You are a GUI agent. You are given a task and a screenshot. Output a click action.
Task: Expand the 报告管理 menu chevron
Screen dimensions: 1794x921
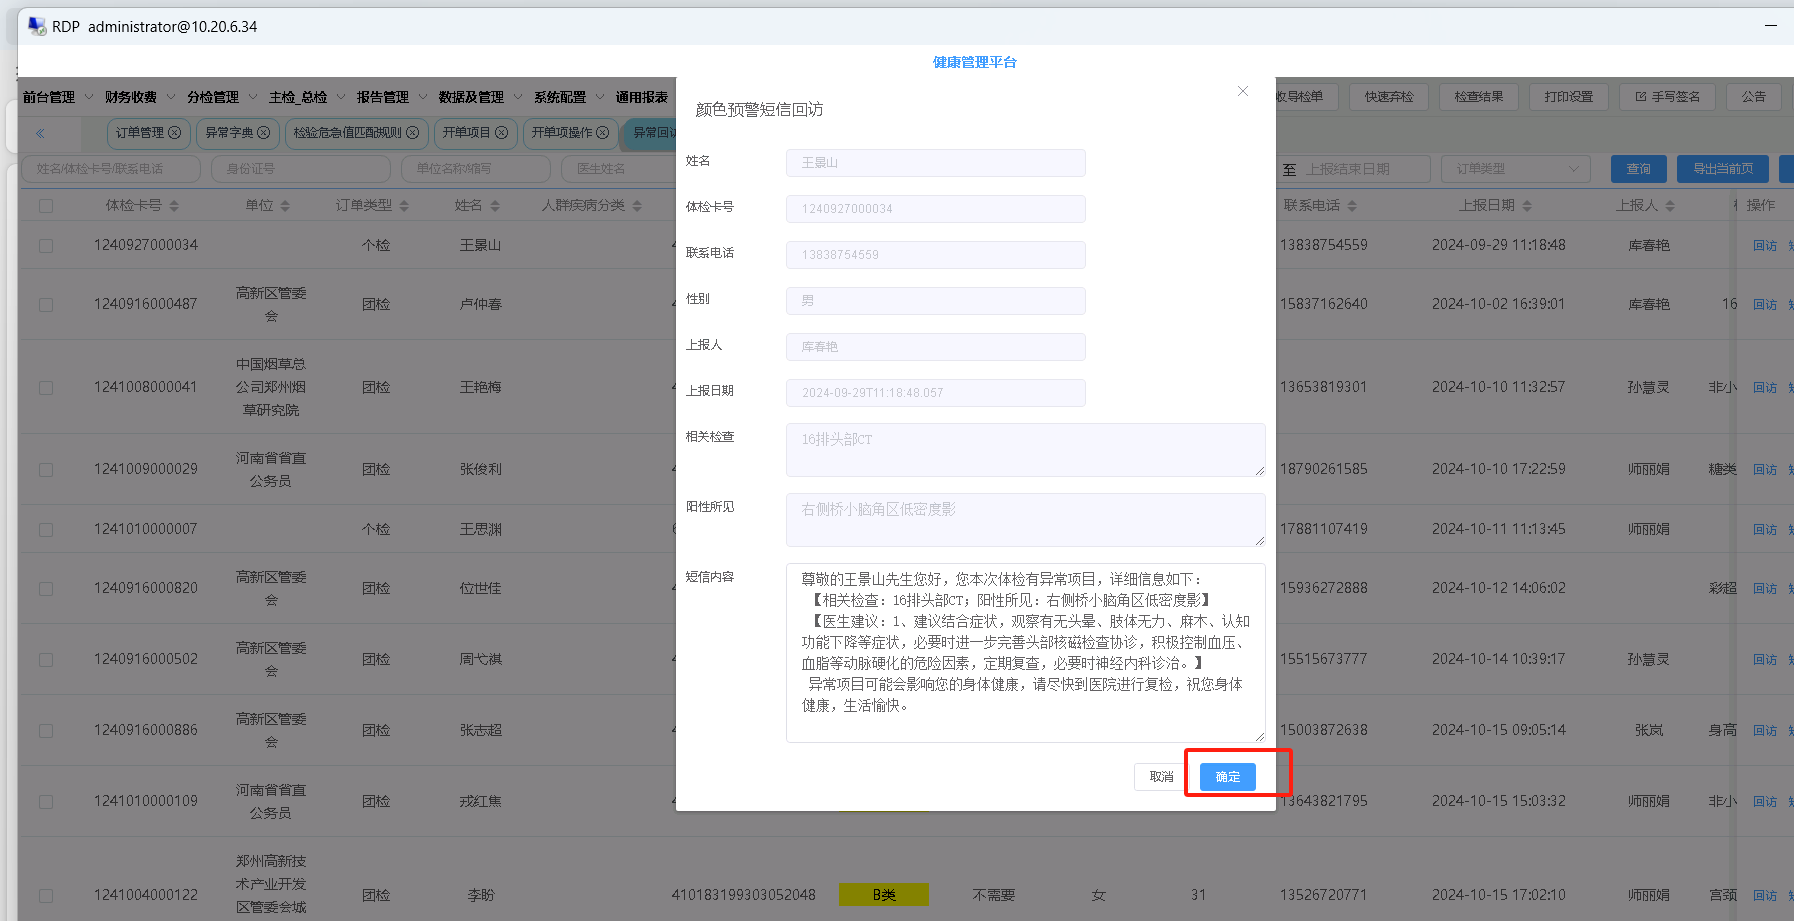coord(422,97)
